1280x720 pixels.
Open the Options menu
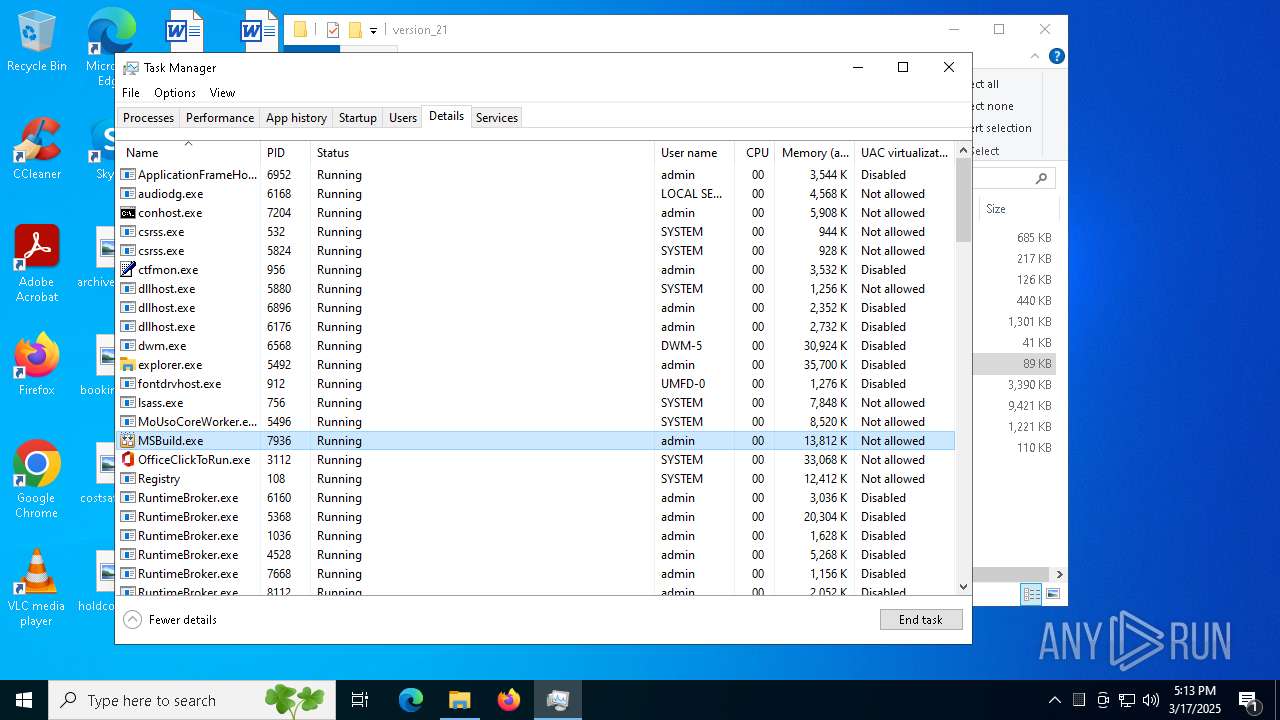point(175,93)
